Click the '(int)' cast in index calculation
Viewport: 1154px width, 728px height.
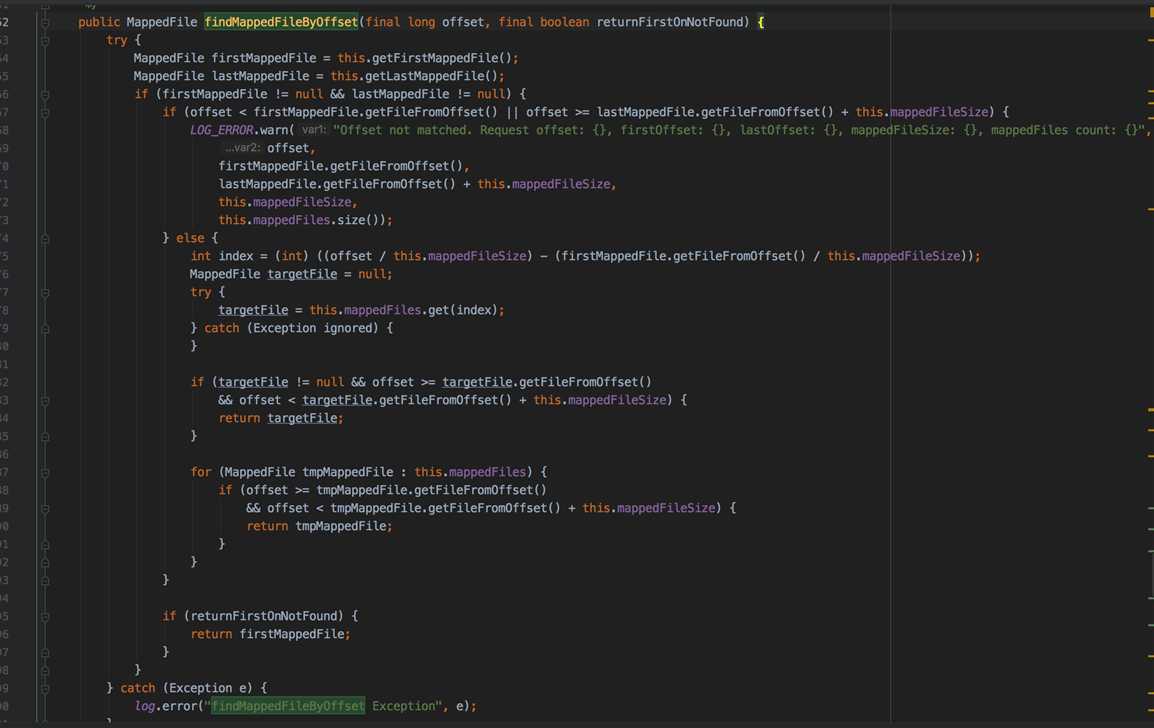click(x=291, y=256)
